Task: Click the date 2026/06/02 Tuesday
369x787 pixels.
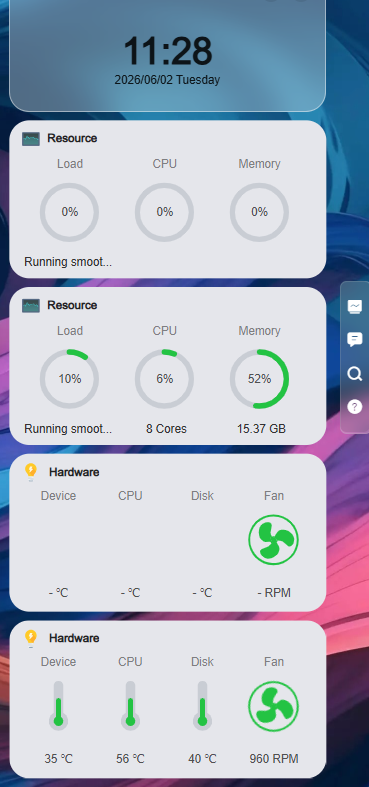Action: (x=167, y=80)
